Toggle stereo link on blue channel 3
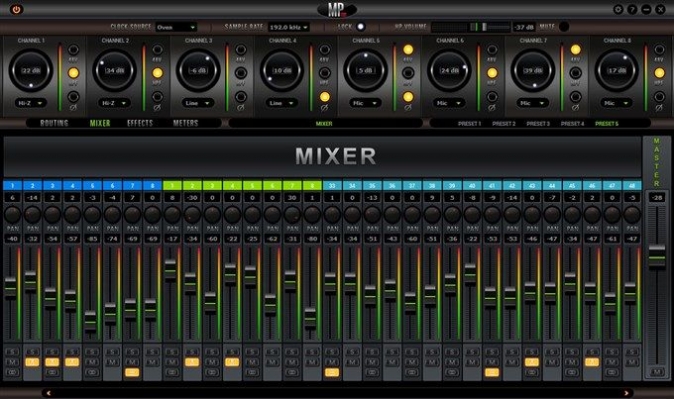This screenshot has height=399, width=674. pos(52,372)
